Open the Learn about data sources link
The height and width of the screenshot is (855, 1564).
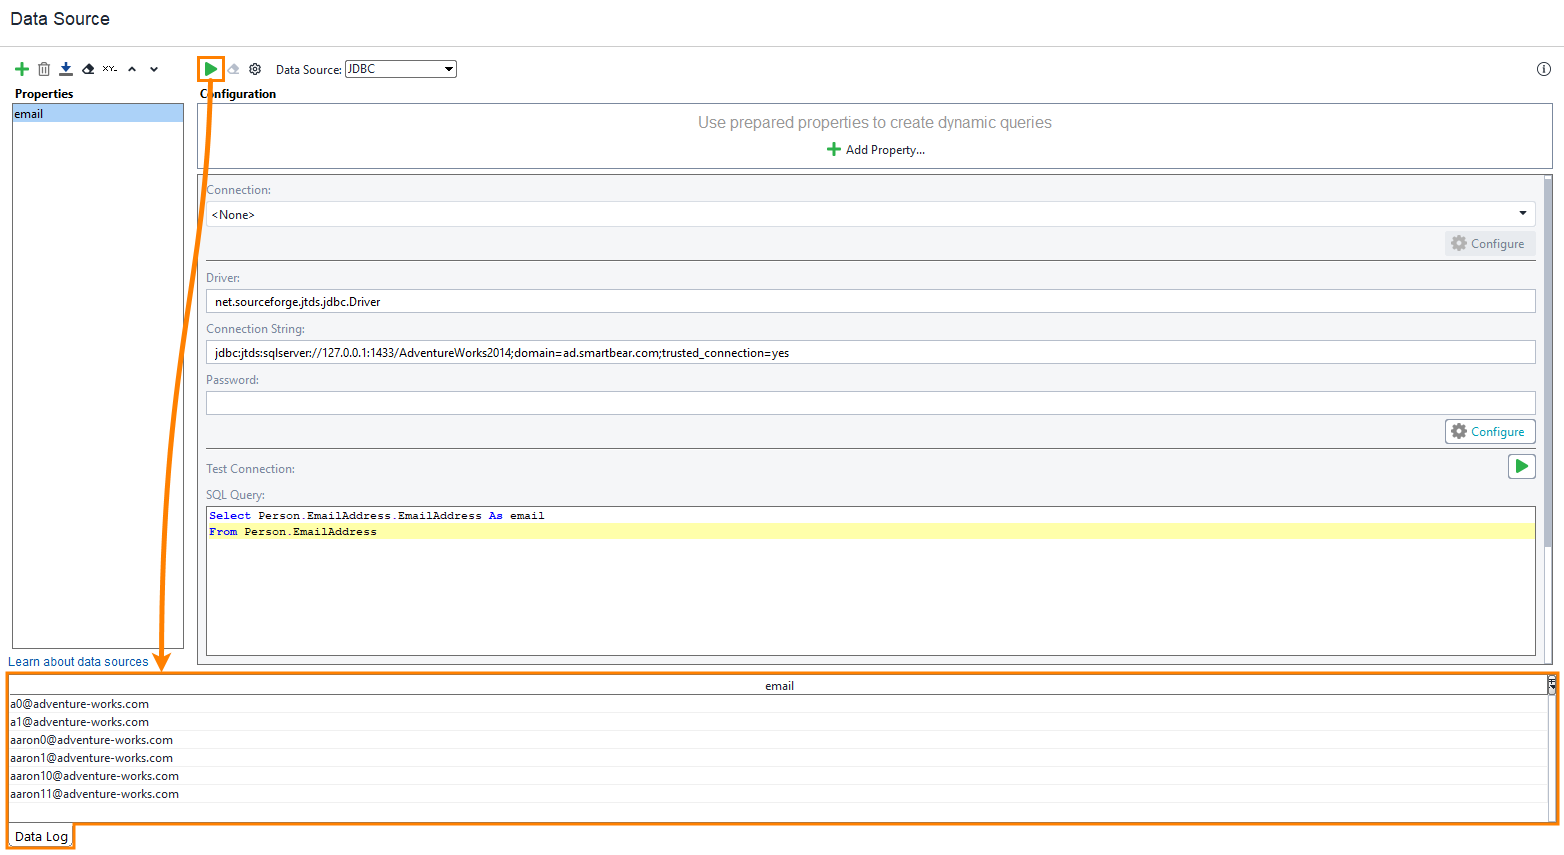(79, 661)
